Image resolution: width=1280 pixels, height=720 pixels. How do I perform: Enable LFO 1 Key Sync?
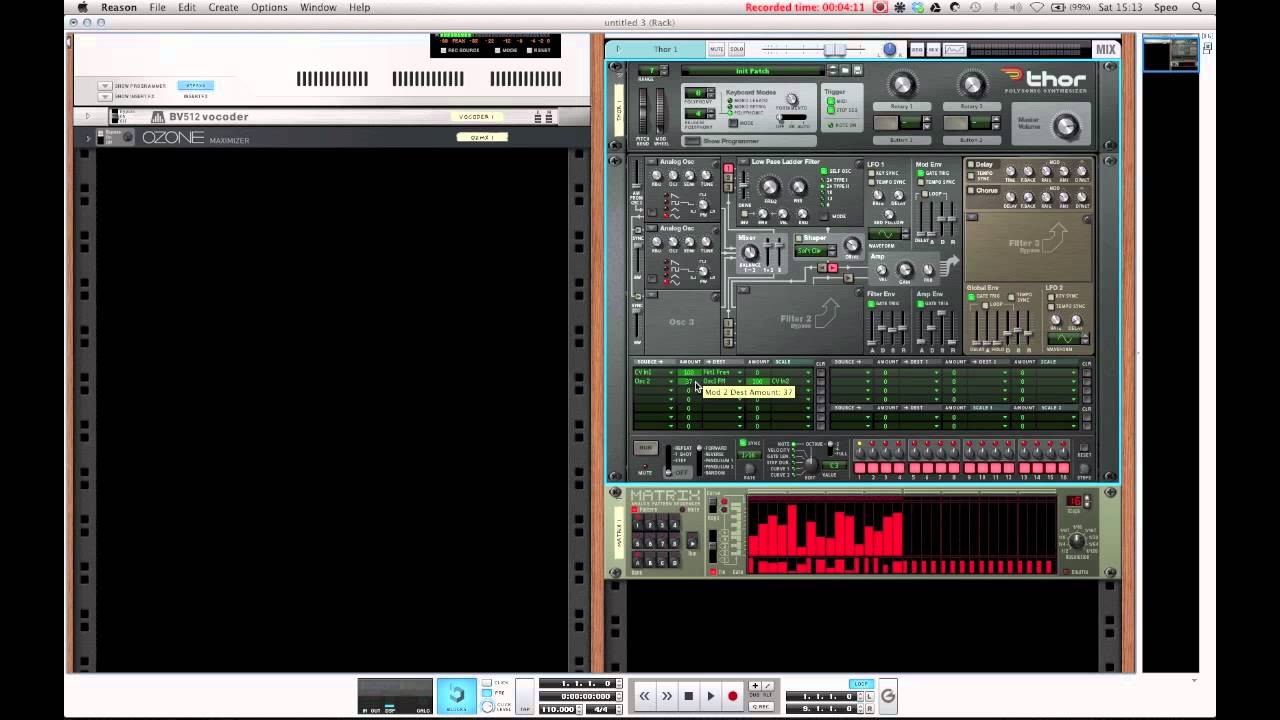click(871, 173)
